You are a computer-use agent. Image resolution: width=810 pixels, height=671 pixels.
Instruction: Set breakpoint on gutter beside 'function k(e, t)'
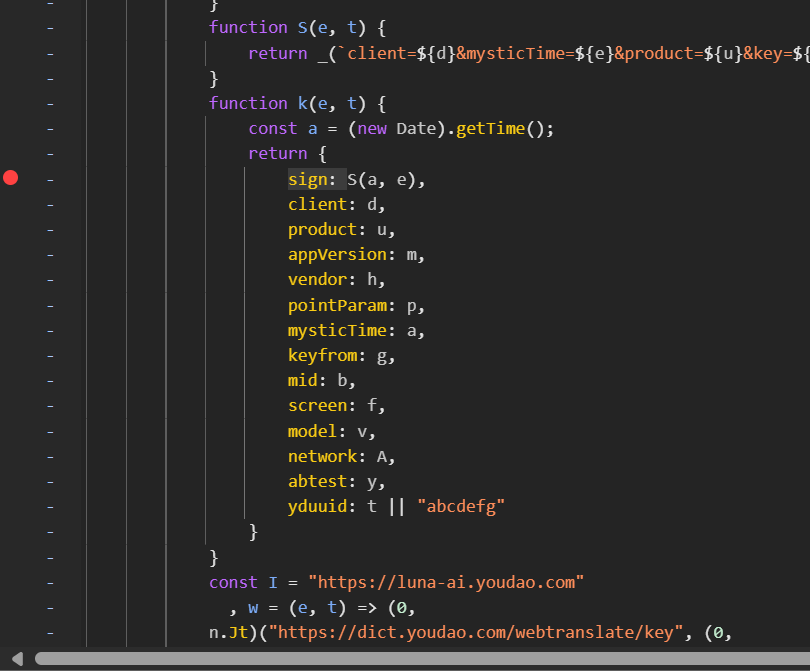[50, 103]
